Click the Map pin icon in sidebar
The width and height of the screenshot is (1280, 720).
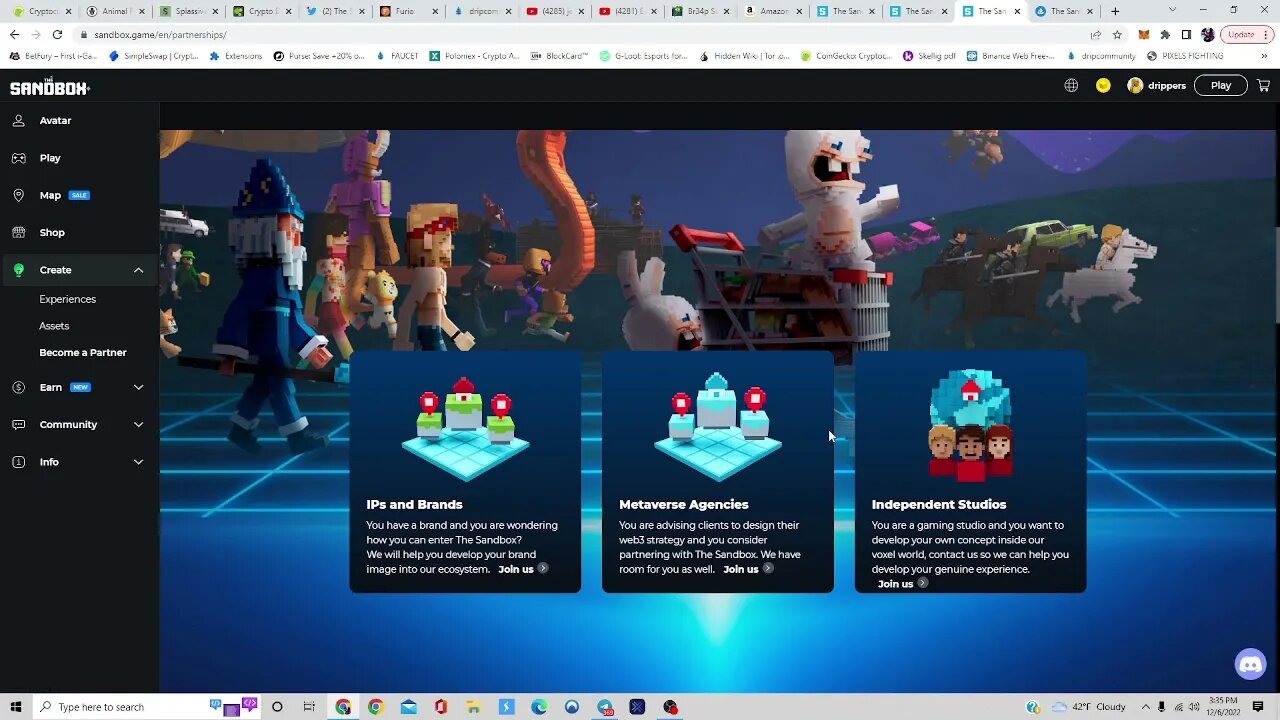tap(18, 195)
